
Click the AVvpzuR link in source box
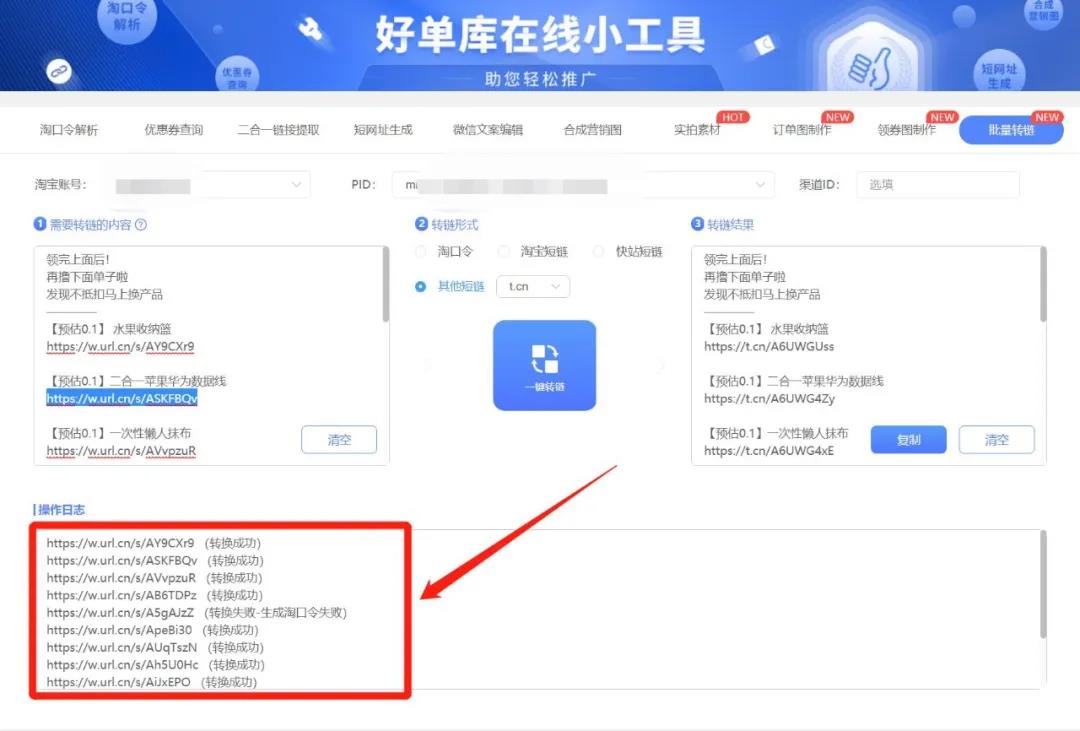click(121, 451)
